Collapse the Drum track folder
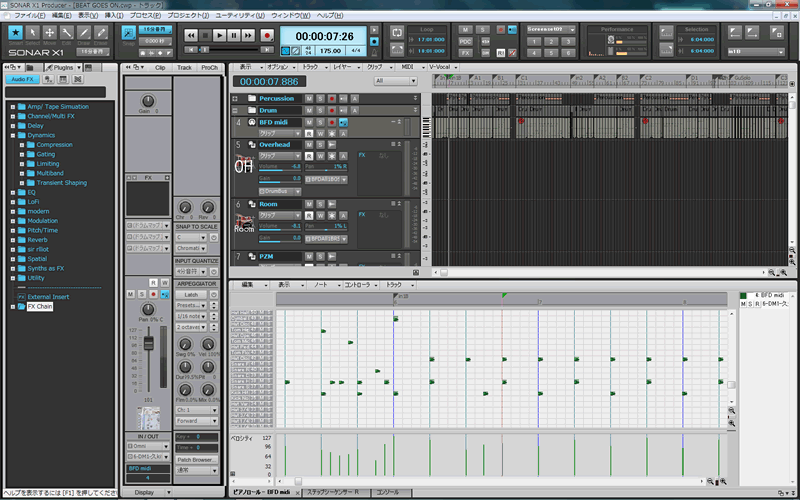Screen dimensions: 800x500 tap(235, 110)
